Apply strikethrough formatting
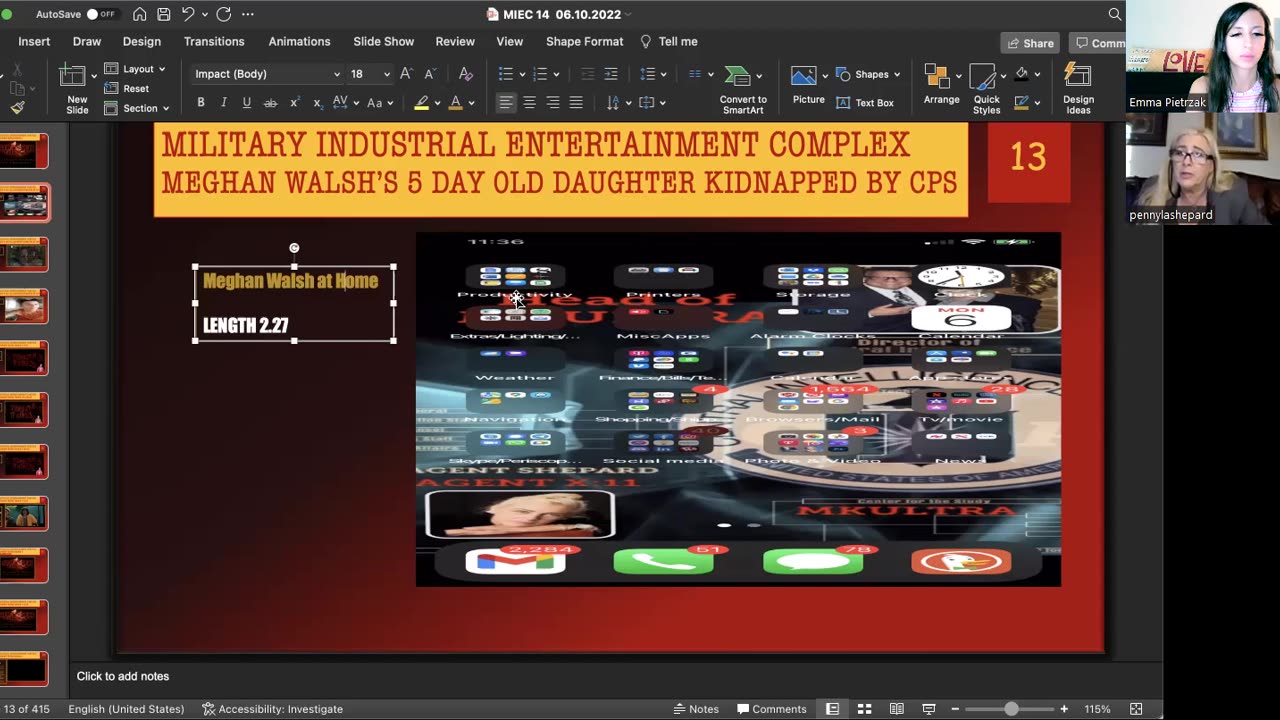The image size is (1280, 720). click(x=270, y=102)
